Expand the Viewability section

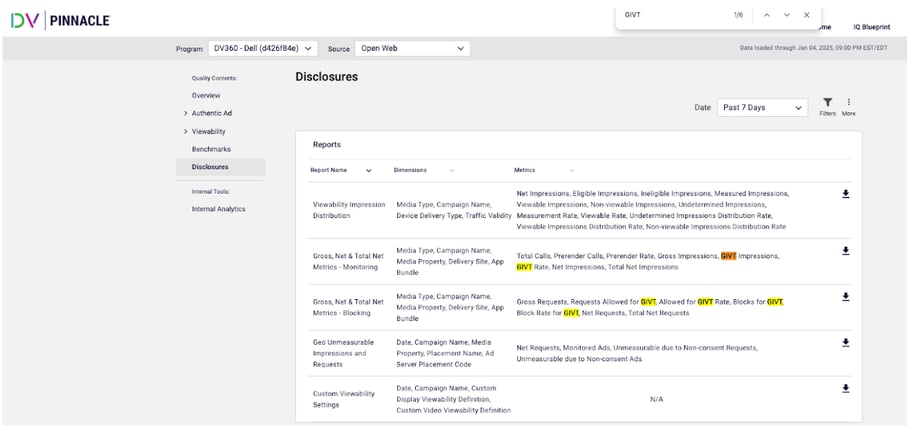pyautogui.click(x=186, y=132)
